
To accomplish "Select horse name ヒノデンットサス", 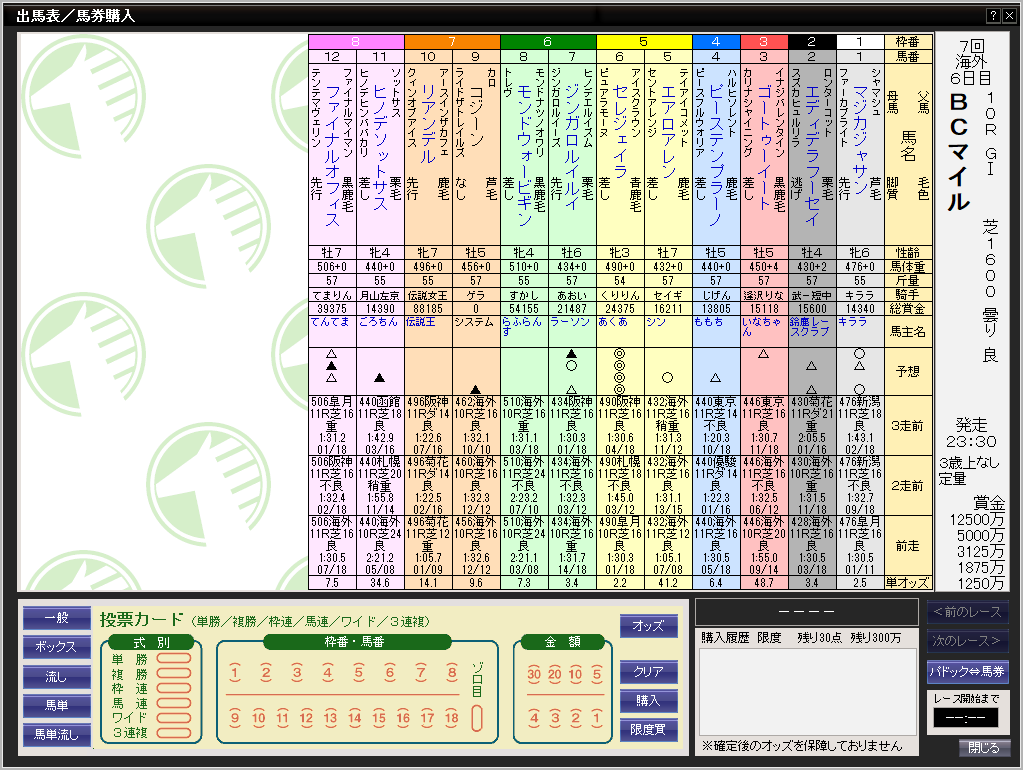I will click(380, 147).
